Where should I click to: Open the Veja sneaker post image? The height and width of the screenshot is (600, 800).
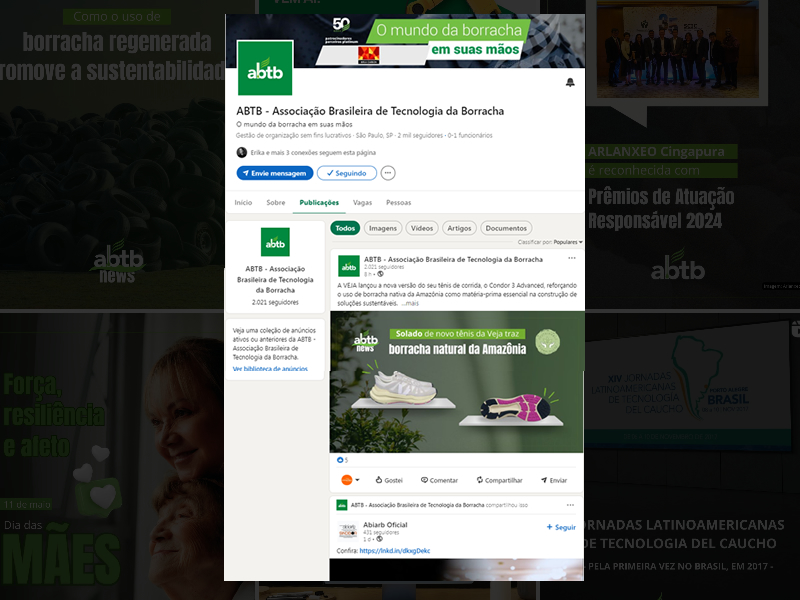point(457,383)
